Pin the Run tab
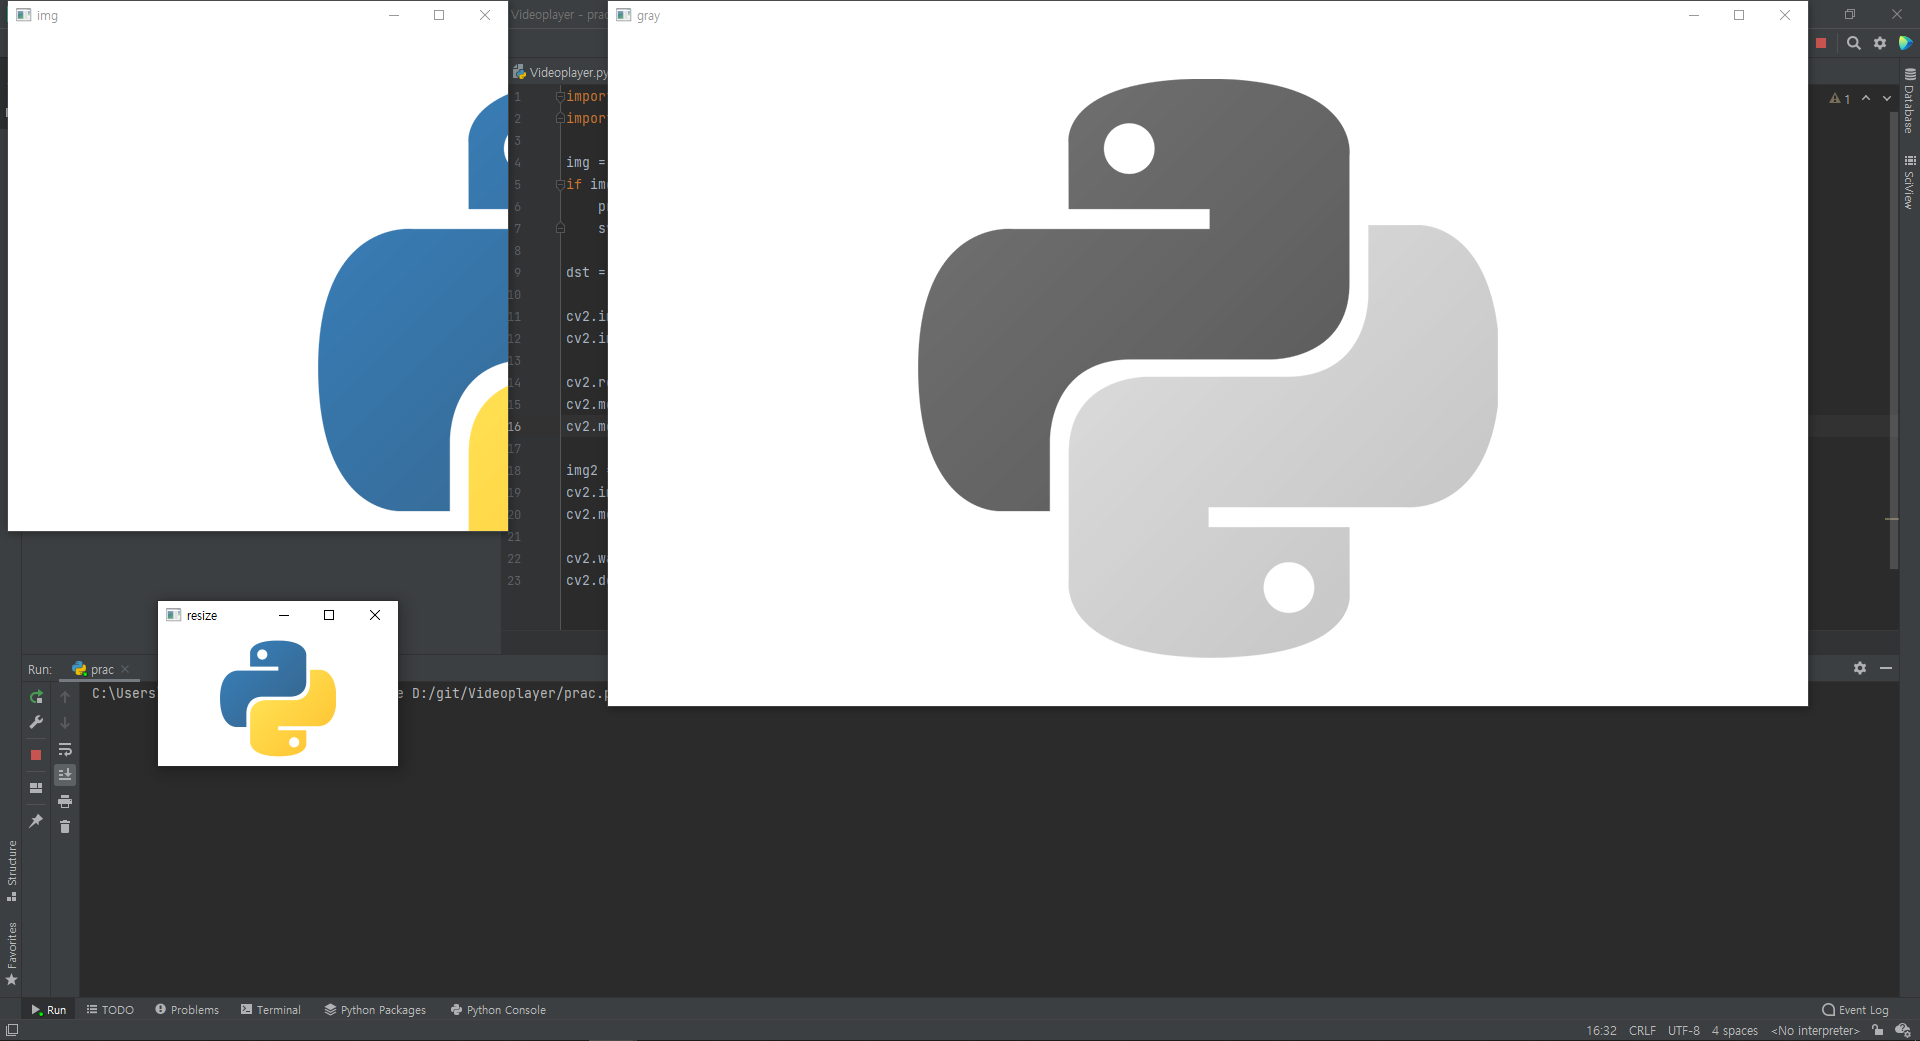The width and height of the screenshot is (1920, 1041). click(36, 821)
